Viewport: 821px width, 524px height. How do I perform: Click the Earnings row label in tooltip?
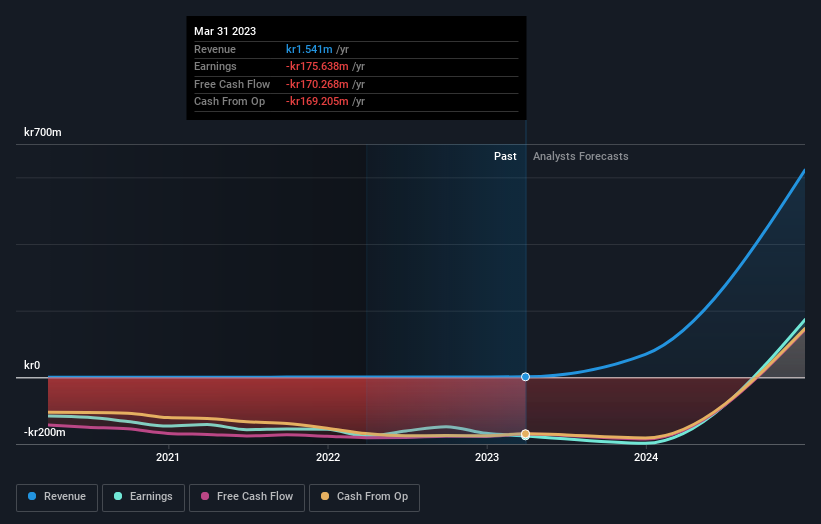(215, 66)
